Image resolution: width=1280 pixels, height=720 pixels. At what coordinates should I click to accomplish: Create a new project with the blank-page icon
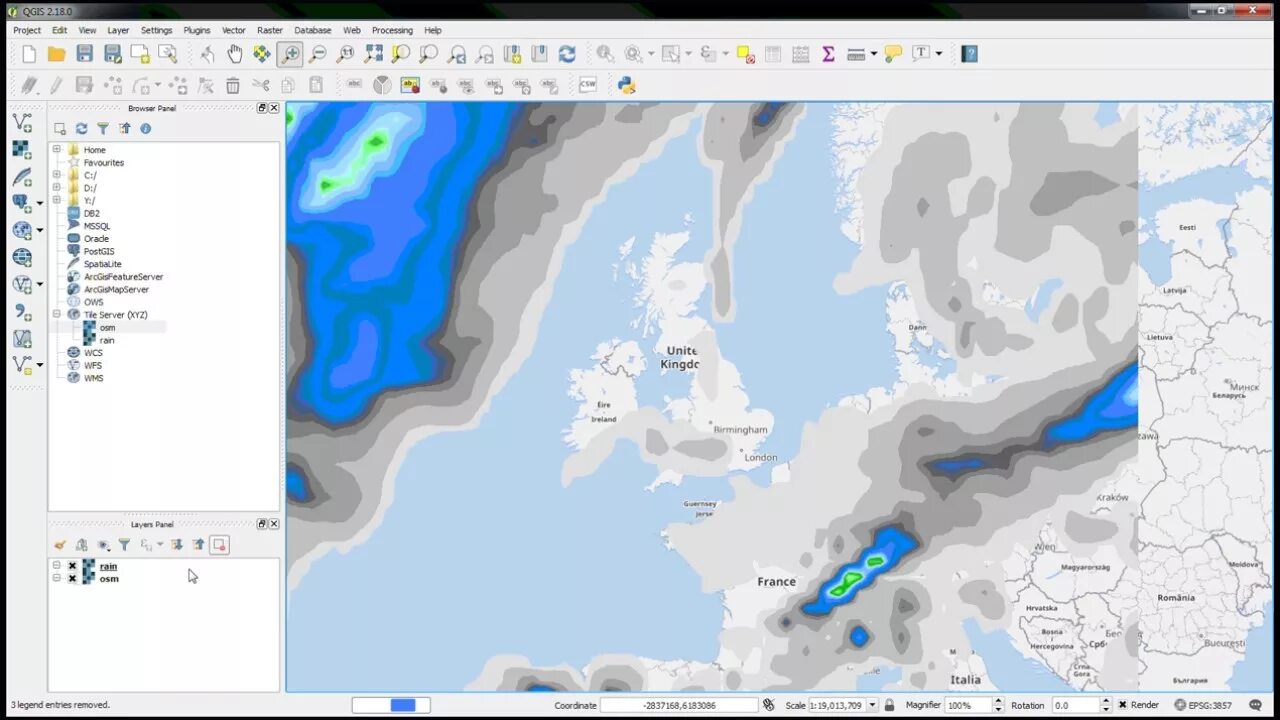click(x=29, y=54)
